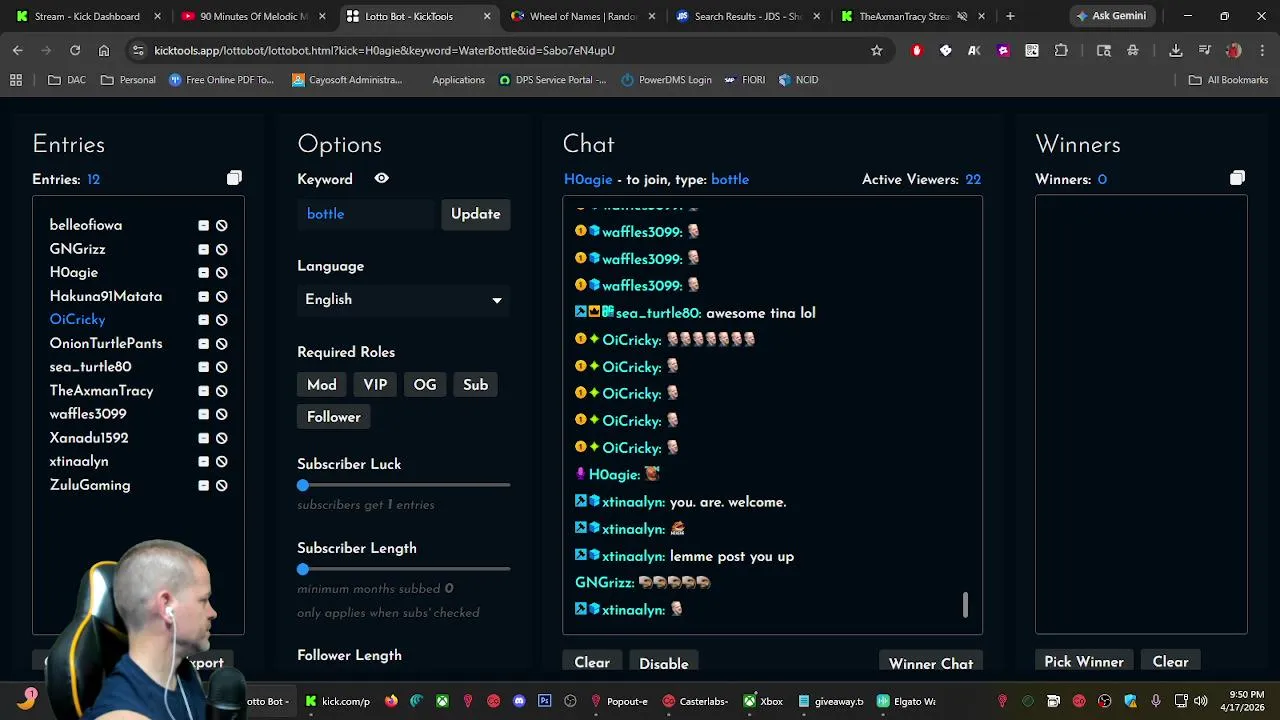Ban belleofiowa with the block icon
This screenshot has width=1280, height=720.
point(222,226)
